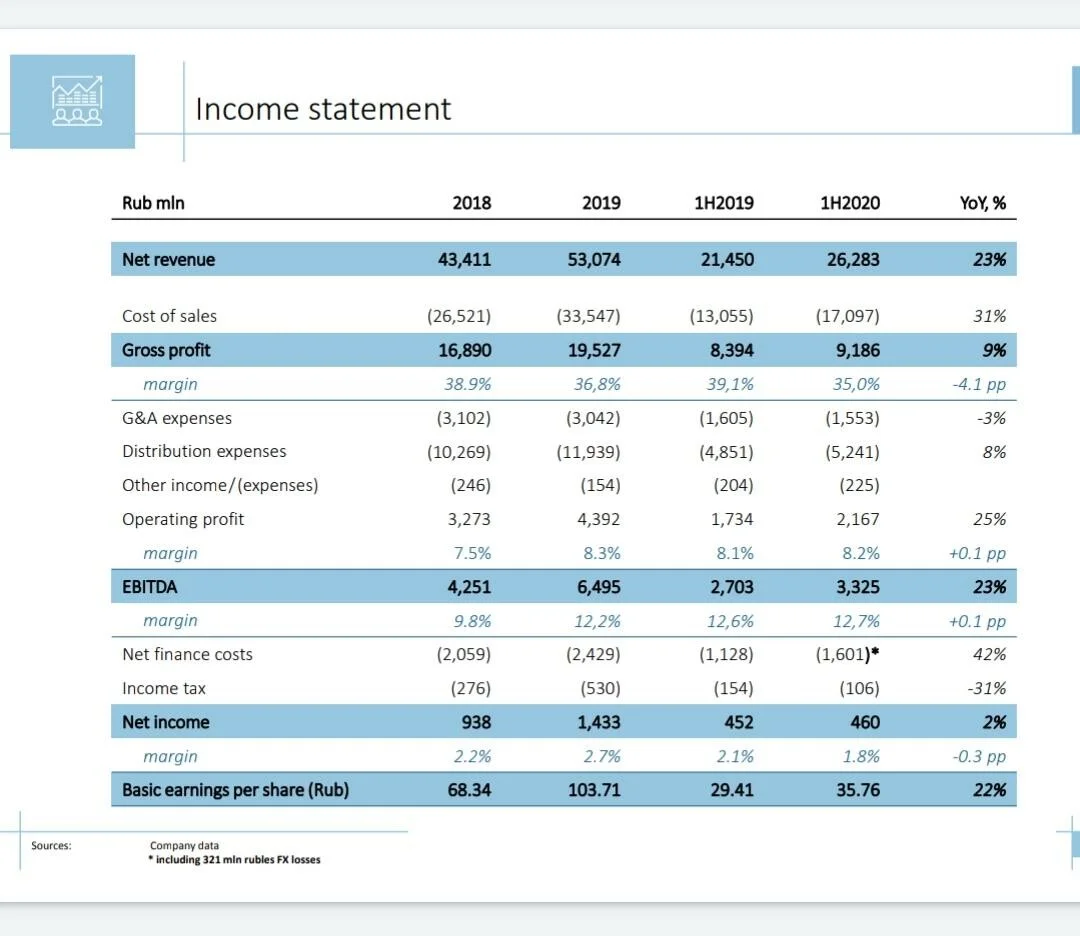Click Net revenue 2018 value 43,411
This screenshot has width=1080, height=936.
point(465,260)
